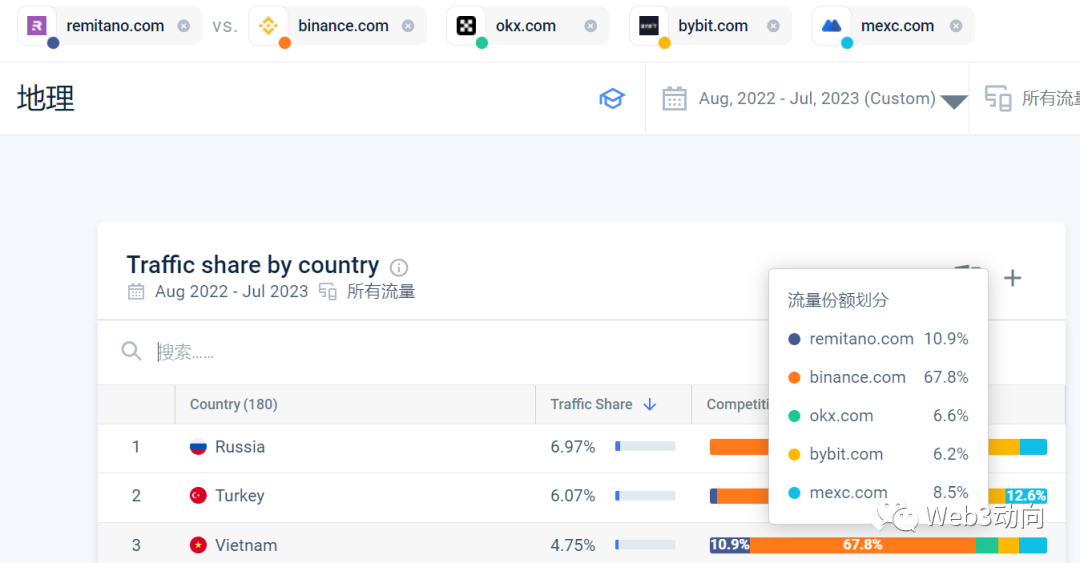Click Russia's 6.97% traffic share value
Screen dimensions: 1080x563
click(x=572, y=447)
